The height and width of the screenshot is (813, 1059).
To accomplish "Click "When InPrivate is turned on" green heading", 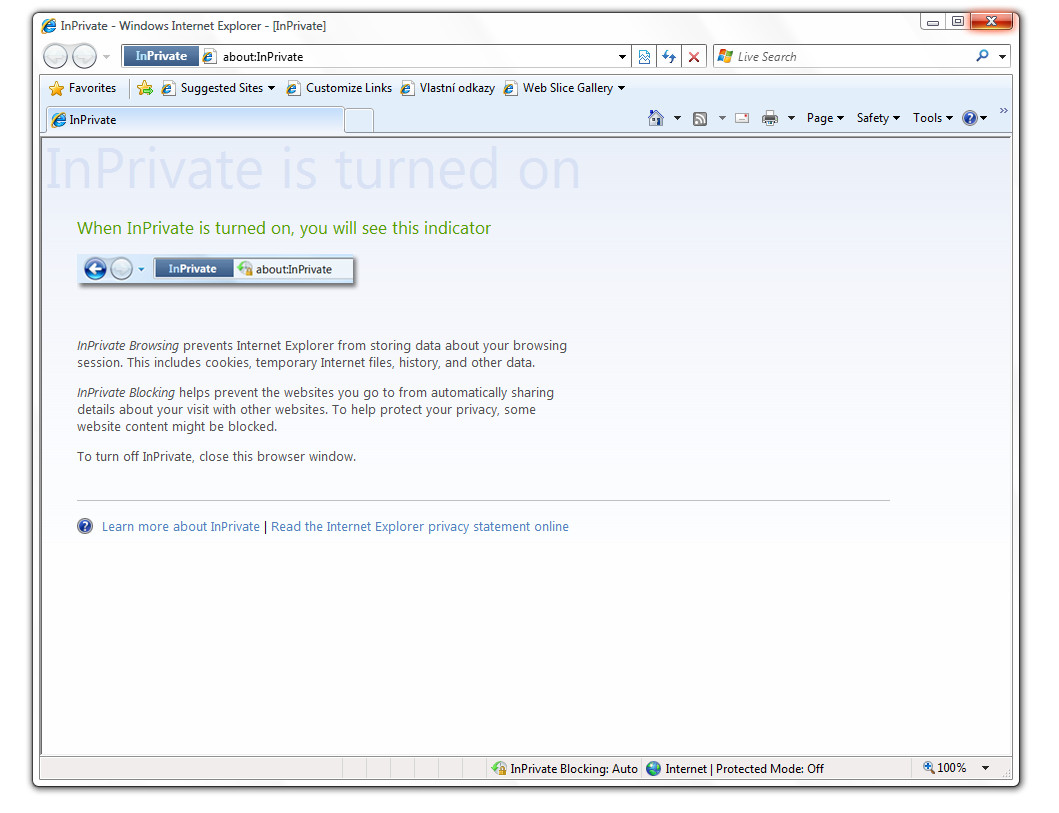I will [284, 228].
